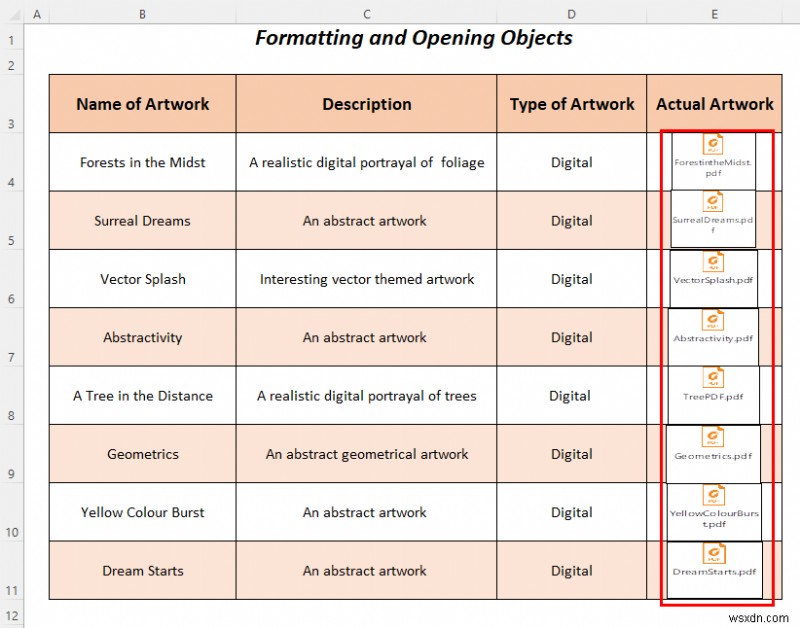Select 'Digital' in Dream Starts row
The image size is (800, 628).
pyautogui.click(x=571, y=570)
